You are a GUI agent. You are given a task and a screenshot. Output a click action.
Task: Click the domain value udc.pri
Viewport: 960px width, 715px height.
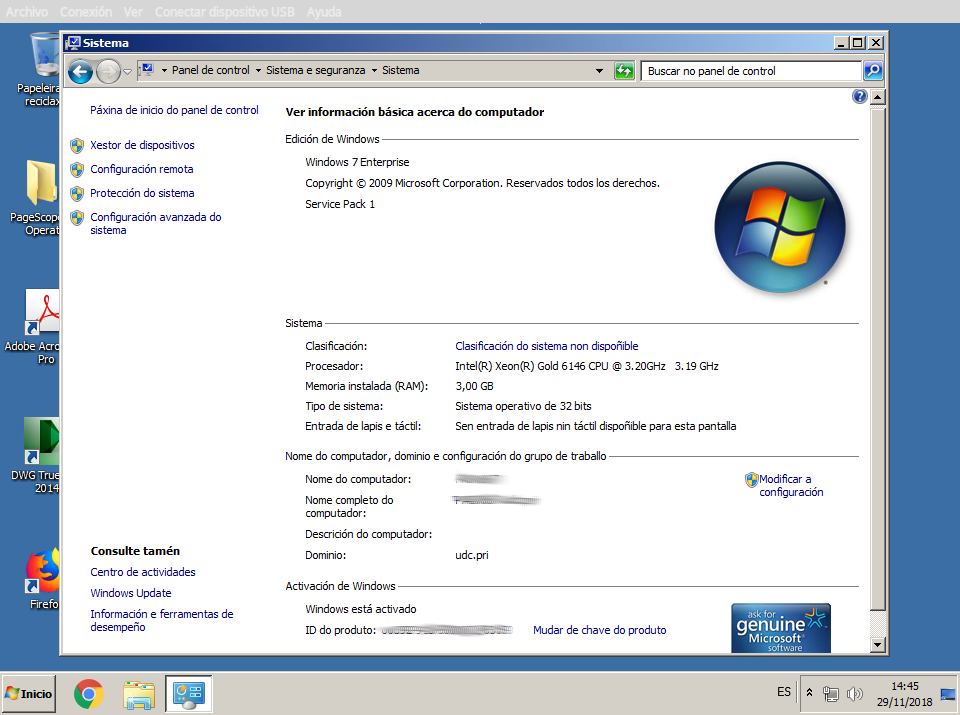[x=471, y=555]
